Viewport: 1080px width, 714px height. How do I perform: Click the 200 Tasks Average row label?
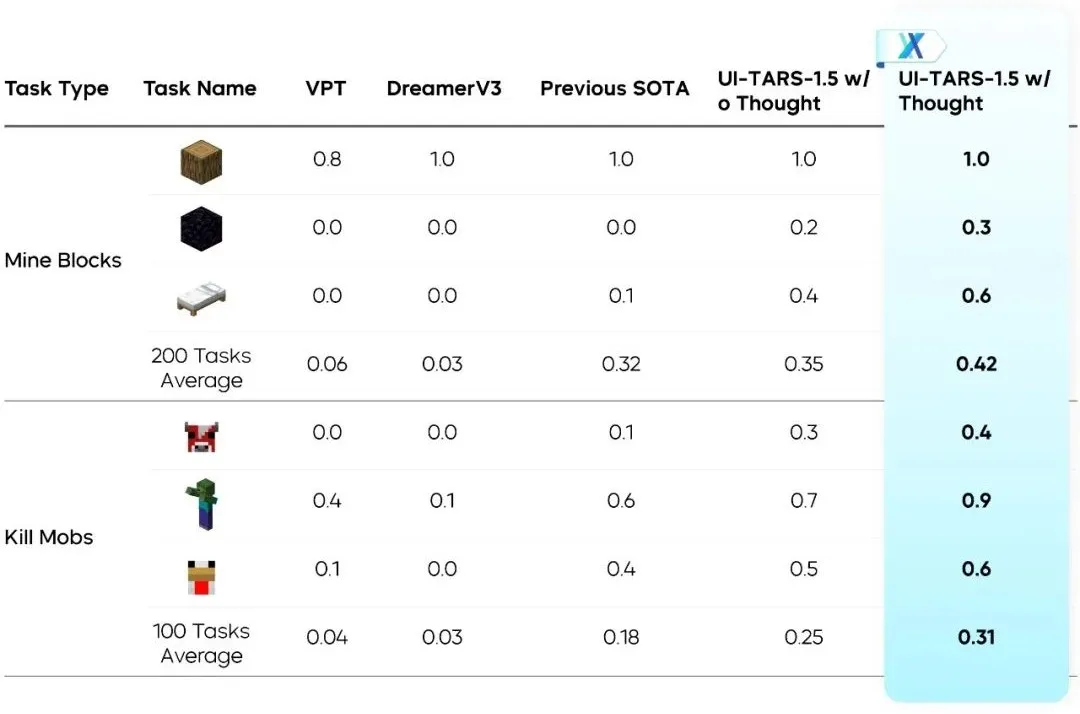pos(201,368)
